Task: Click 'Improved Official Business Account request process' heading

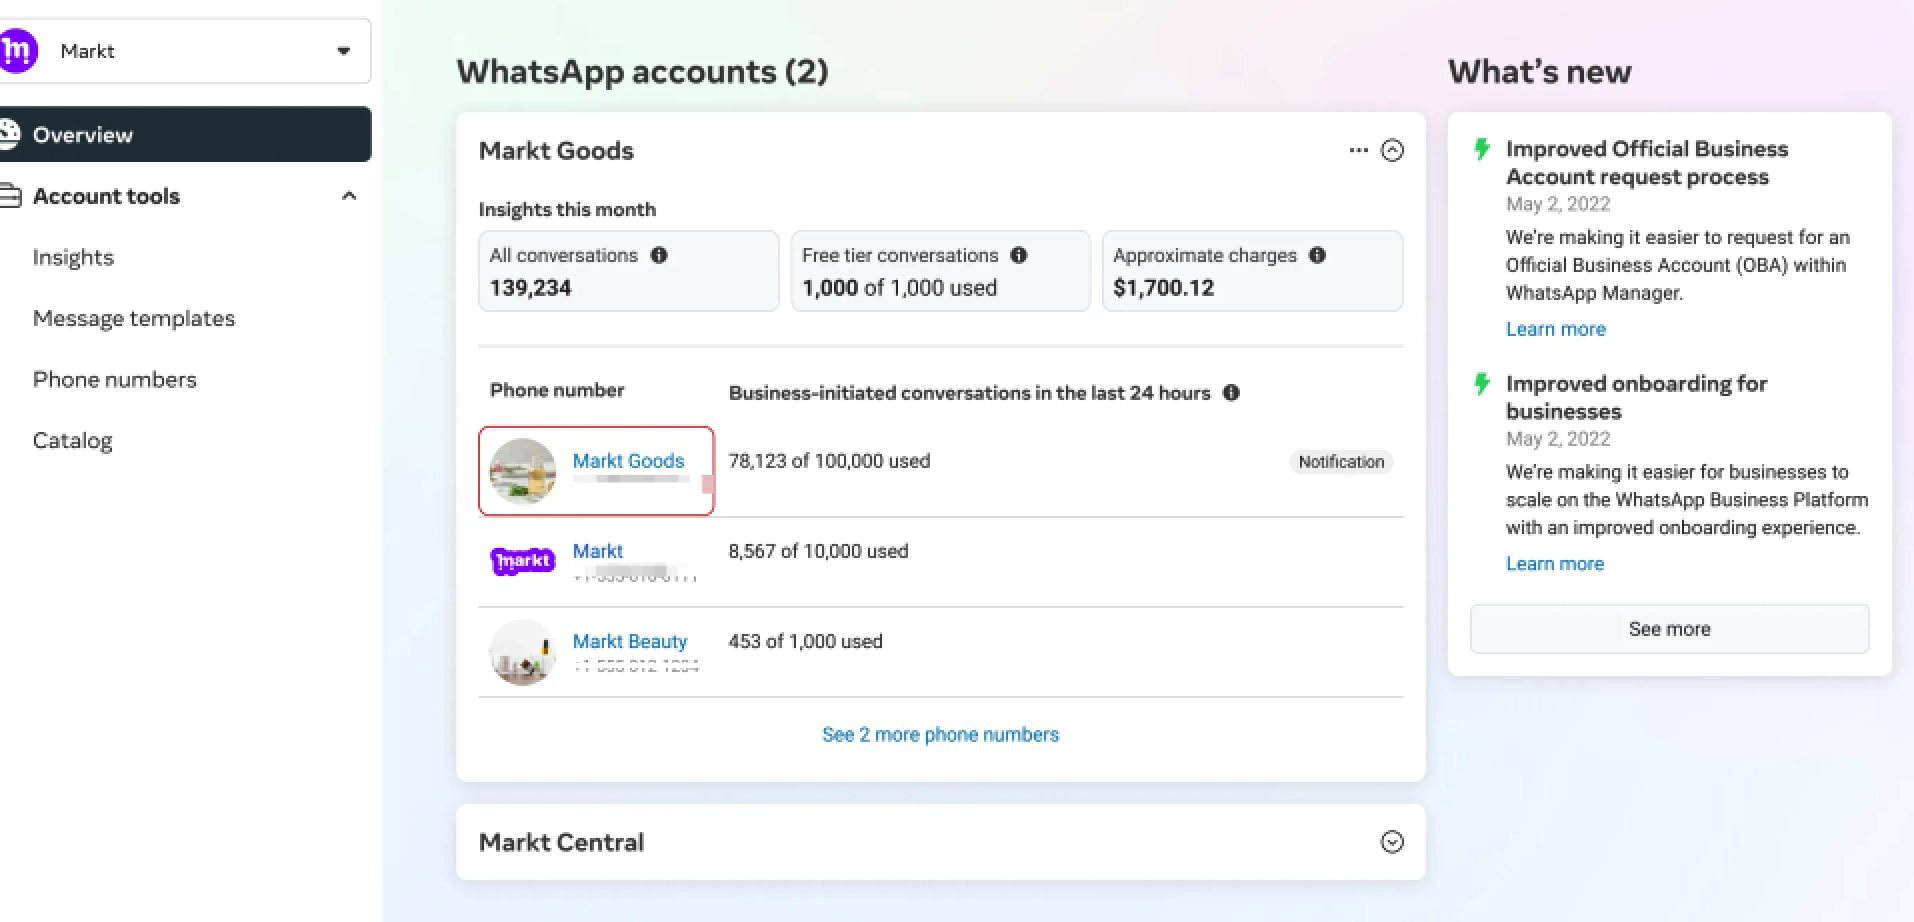Action: 1647,162
